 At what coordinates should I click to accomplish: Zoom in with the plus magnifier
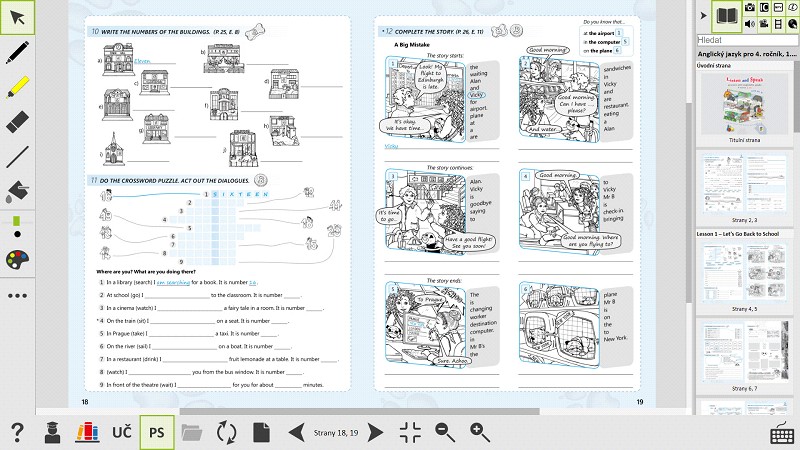click(480, 433)
